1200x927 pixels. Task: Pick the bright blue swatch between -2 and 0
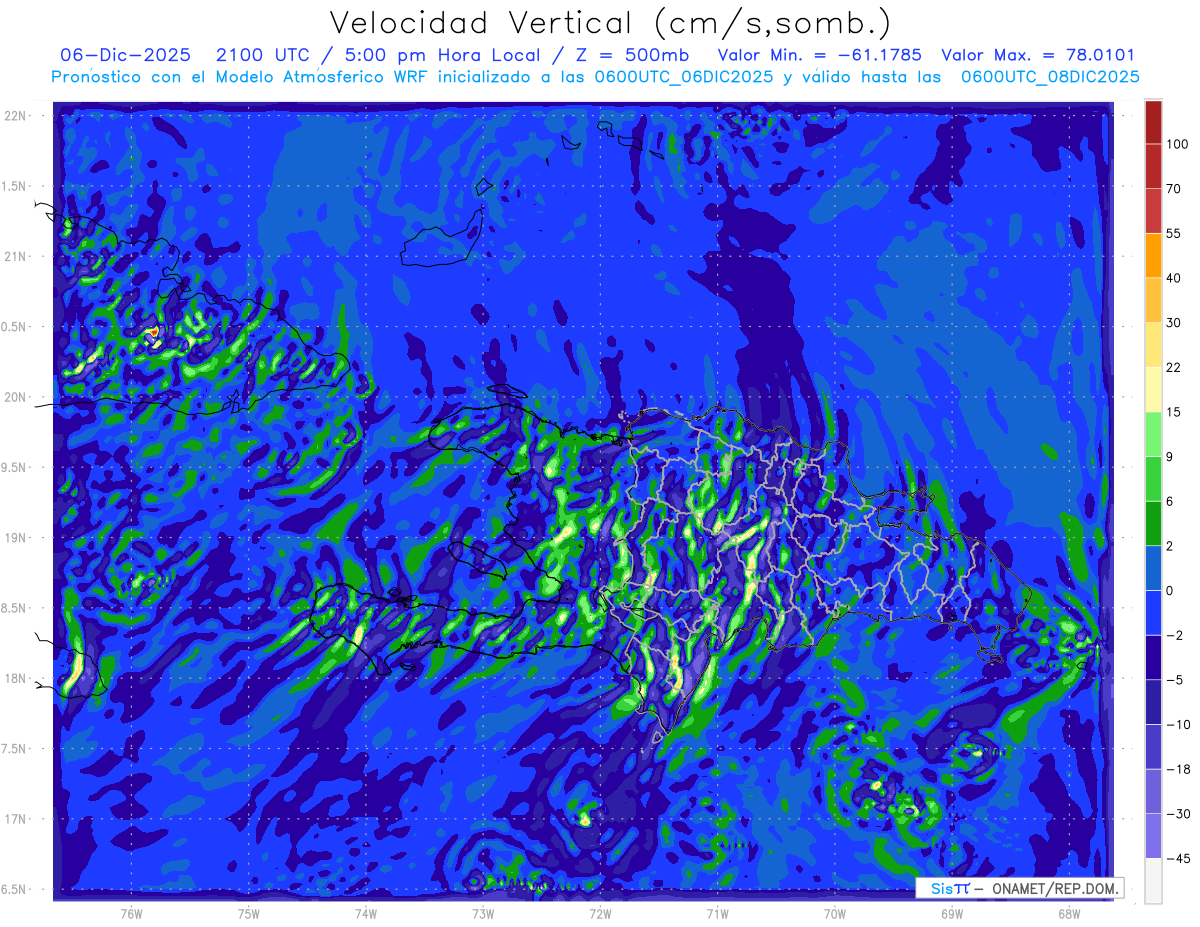[1153, 612]
